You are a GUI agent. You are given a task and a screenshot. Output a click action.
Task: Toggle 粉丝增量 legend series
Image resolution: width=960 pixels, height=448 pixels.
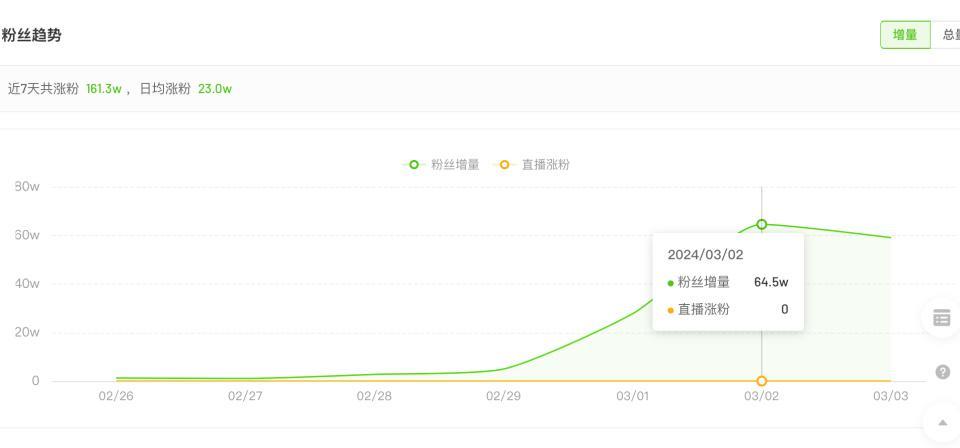(x=441, y=165)
